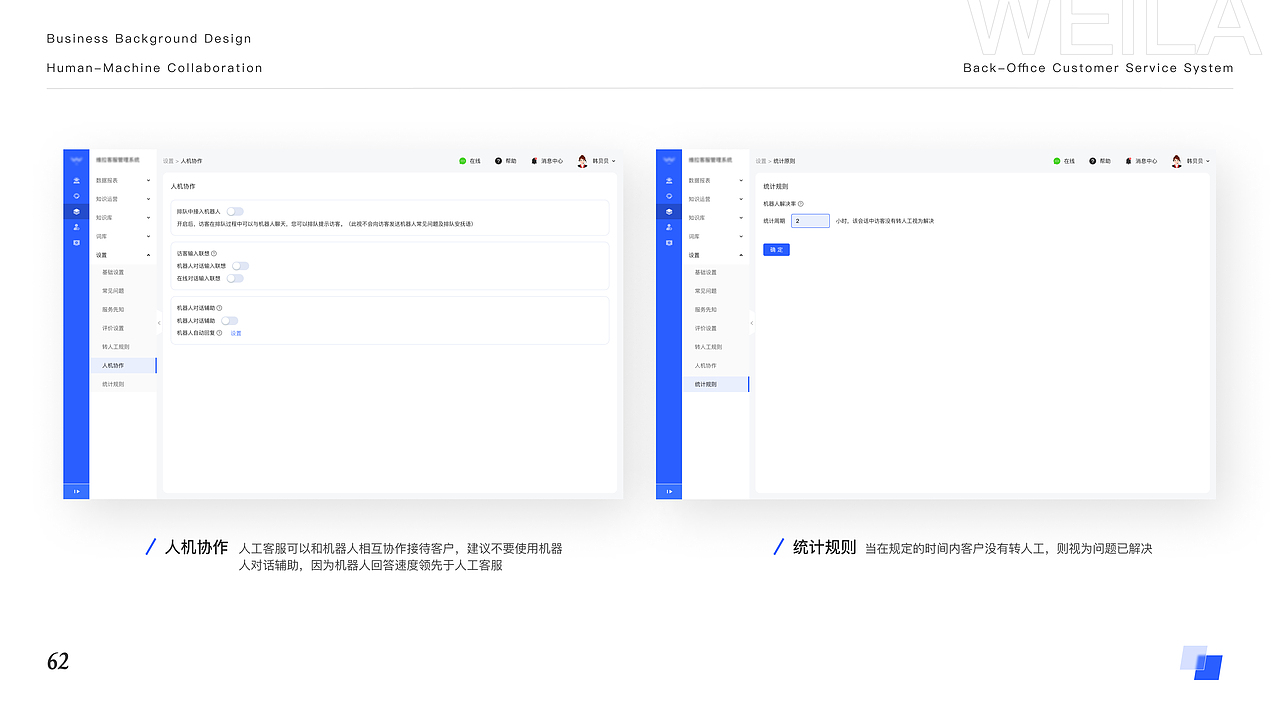Open 帮助 question icon in 人机协作 screen header

(x=498, y=161)
